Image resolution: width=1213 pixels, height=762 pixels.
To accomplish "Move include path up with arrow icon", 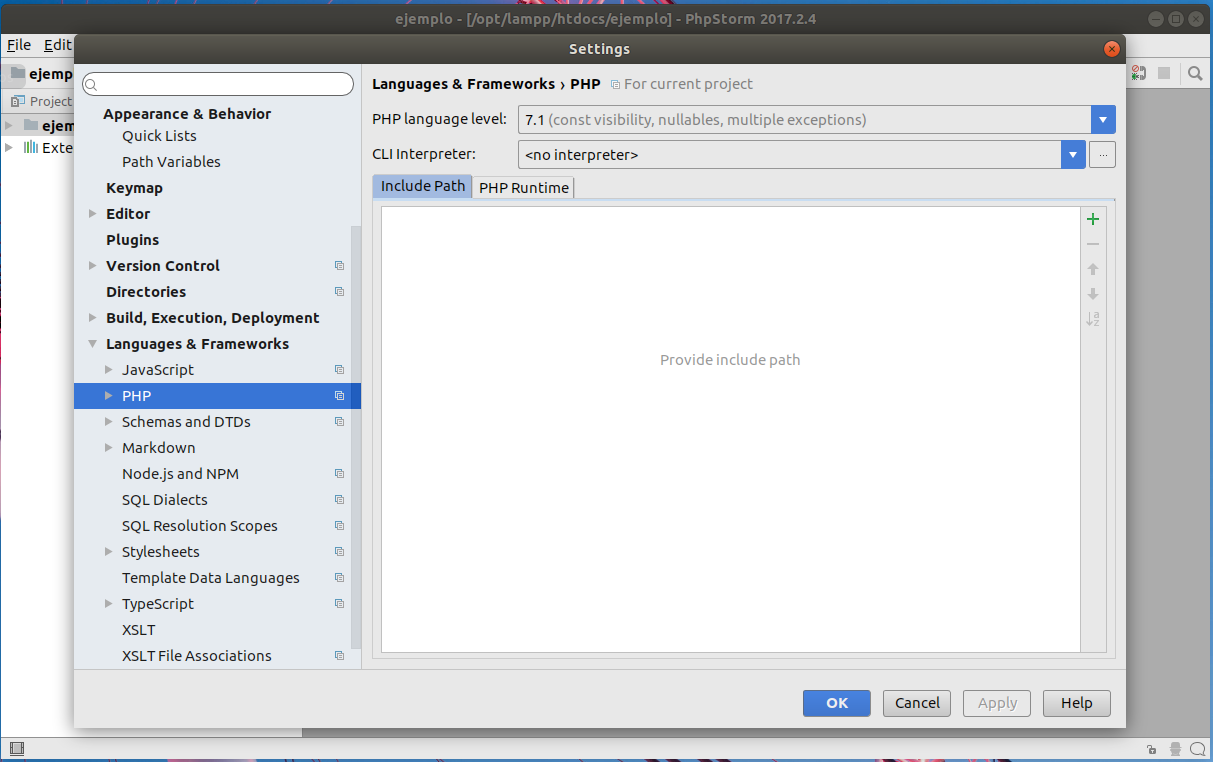I will point(1092,268).
